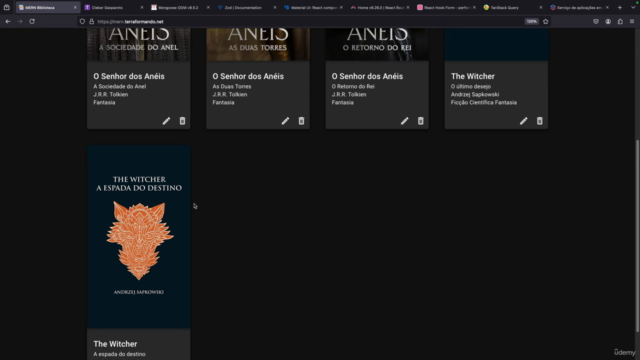Click the A Sociedade do Anel subtitle text
The image size is (640, 360).
[x=120, y=87]
